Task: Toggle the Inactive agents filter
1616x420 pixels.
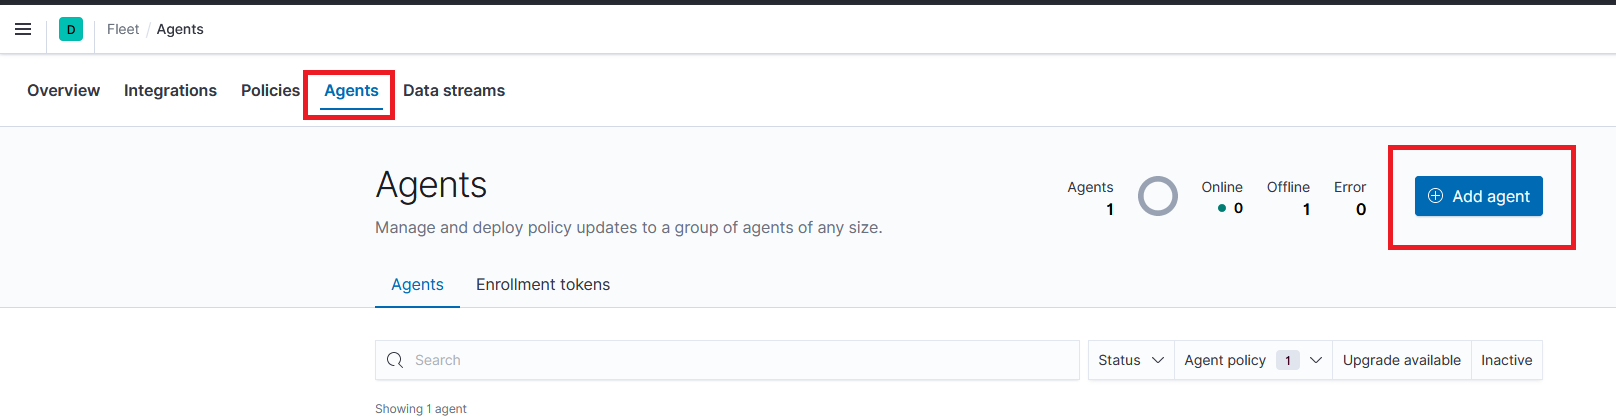Action: (x=1506, y=360)
